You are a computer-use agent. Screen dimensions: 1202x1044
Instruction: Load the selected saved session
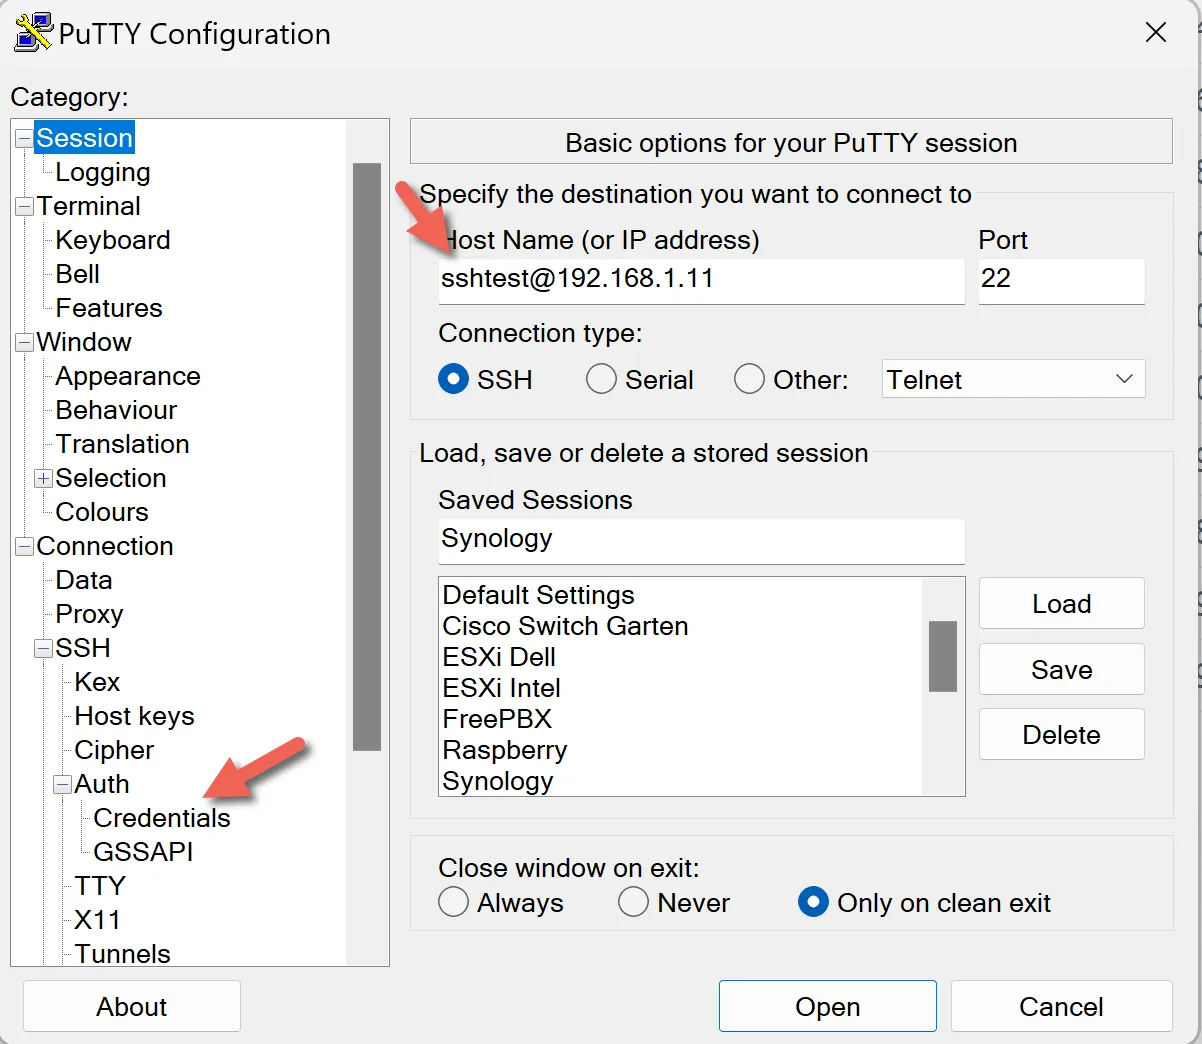pos(1060,603)
